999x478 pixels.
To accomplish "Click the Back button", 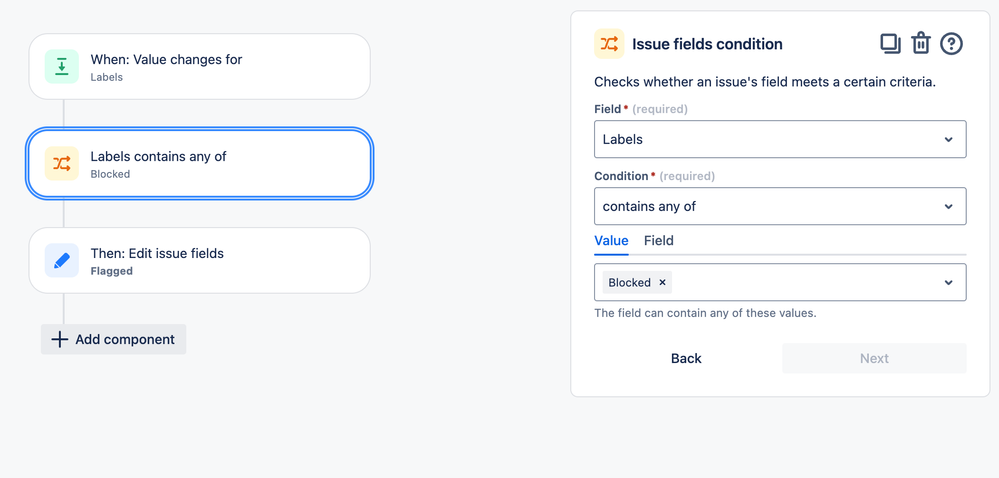I will 686,358.
